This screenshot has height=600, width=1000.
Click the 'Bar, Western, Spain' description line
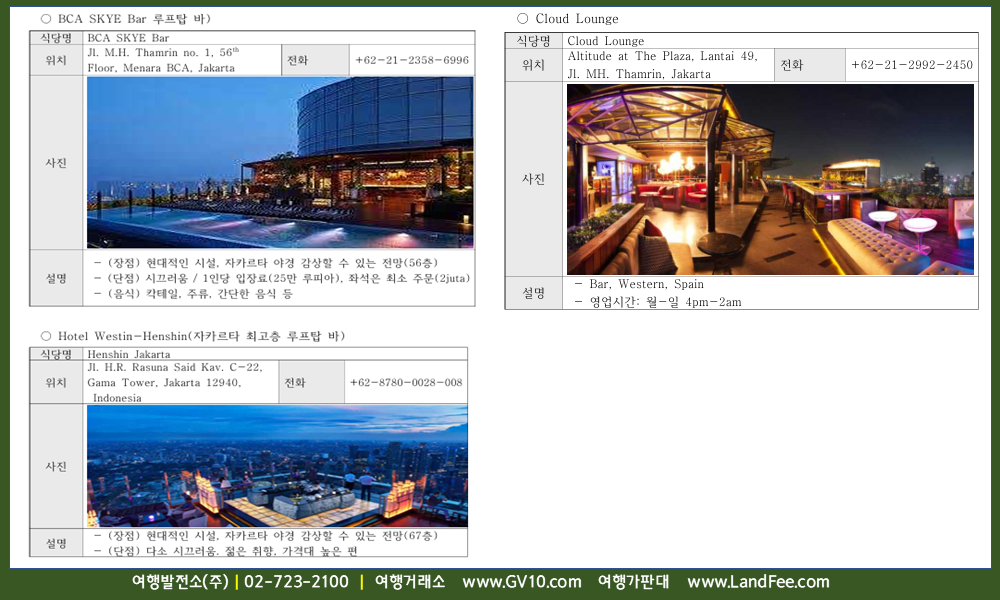639,284
